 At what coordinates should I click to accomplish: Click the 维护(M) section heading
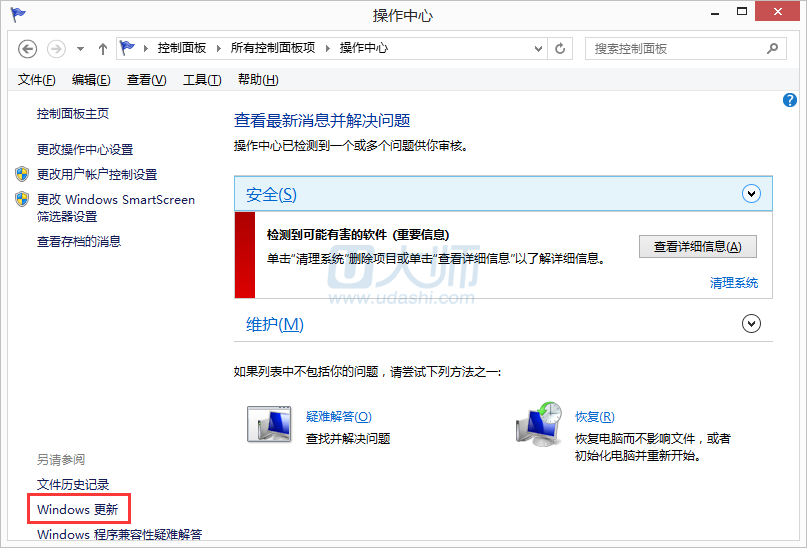275,324
